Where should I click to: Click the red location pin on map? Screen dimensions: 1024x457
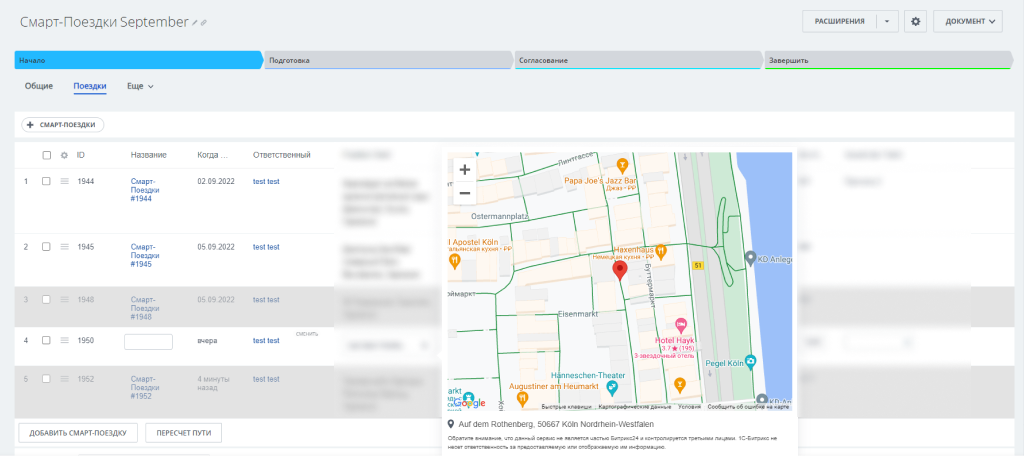620,270
